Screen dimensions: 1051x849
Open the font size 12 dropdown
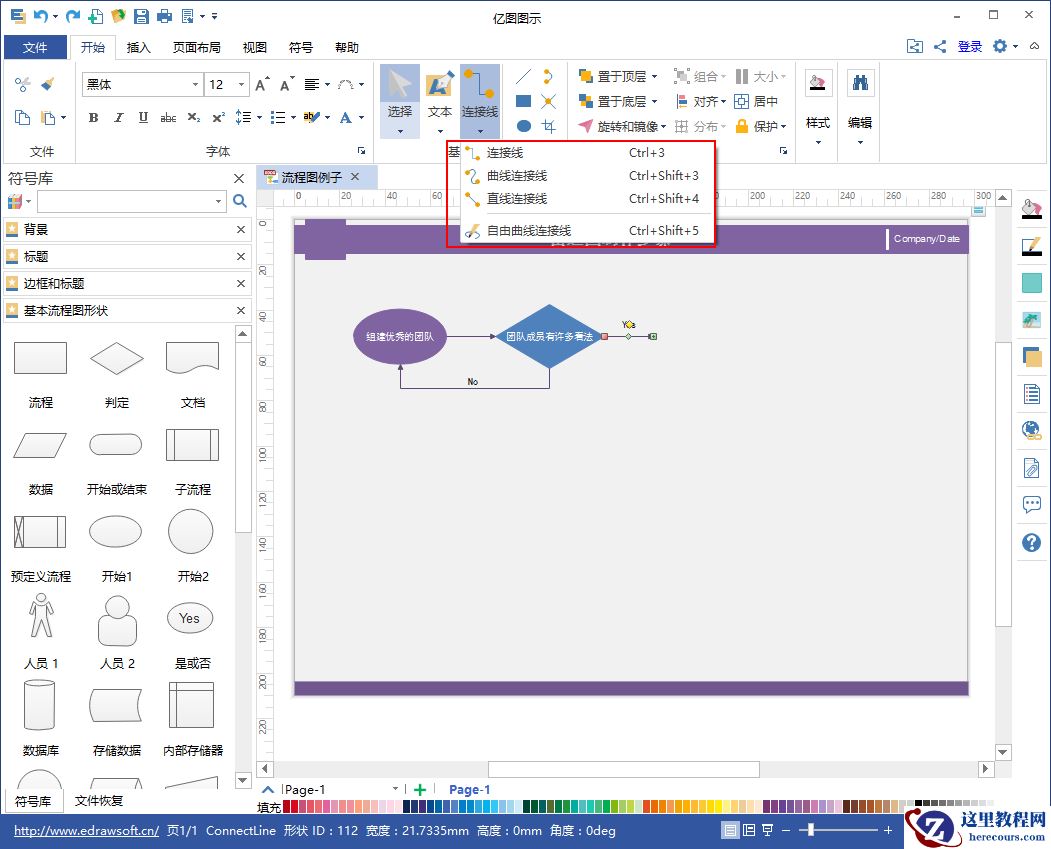(241, 84)
